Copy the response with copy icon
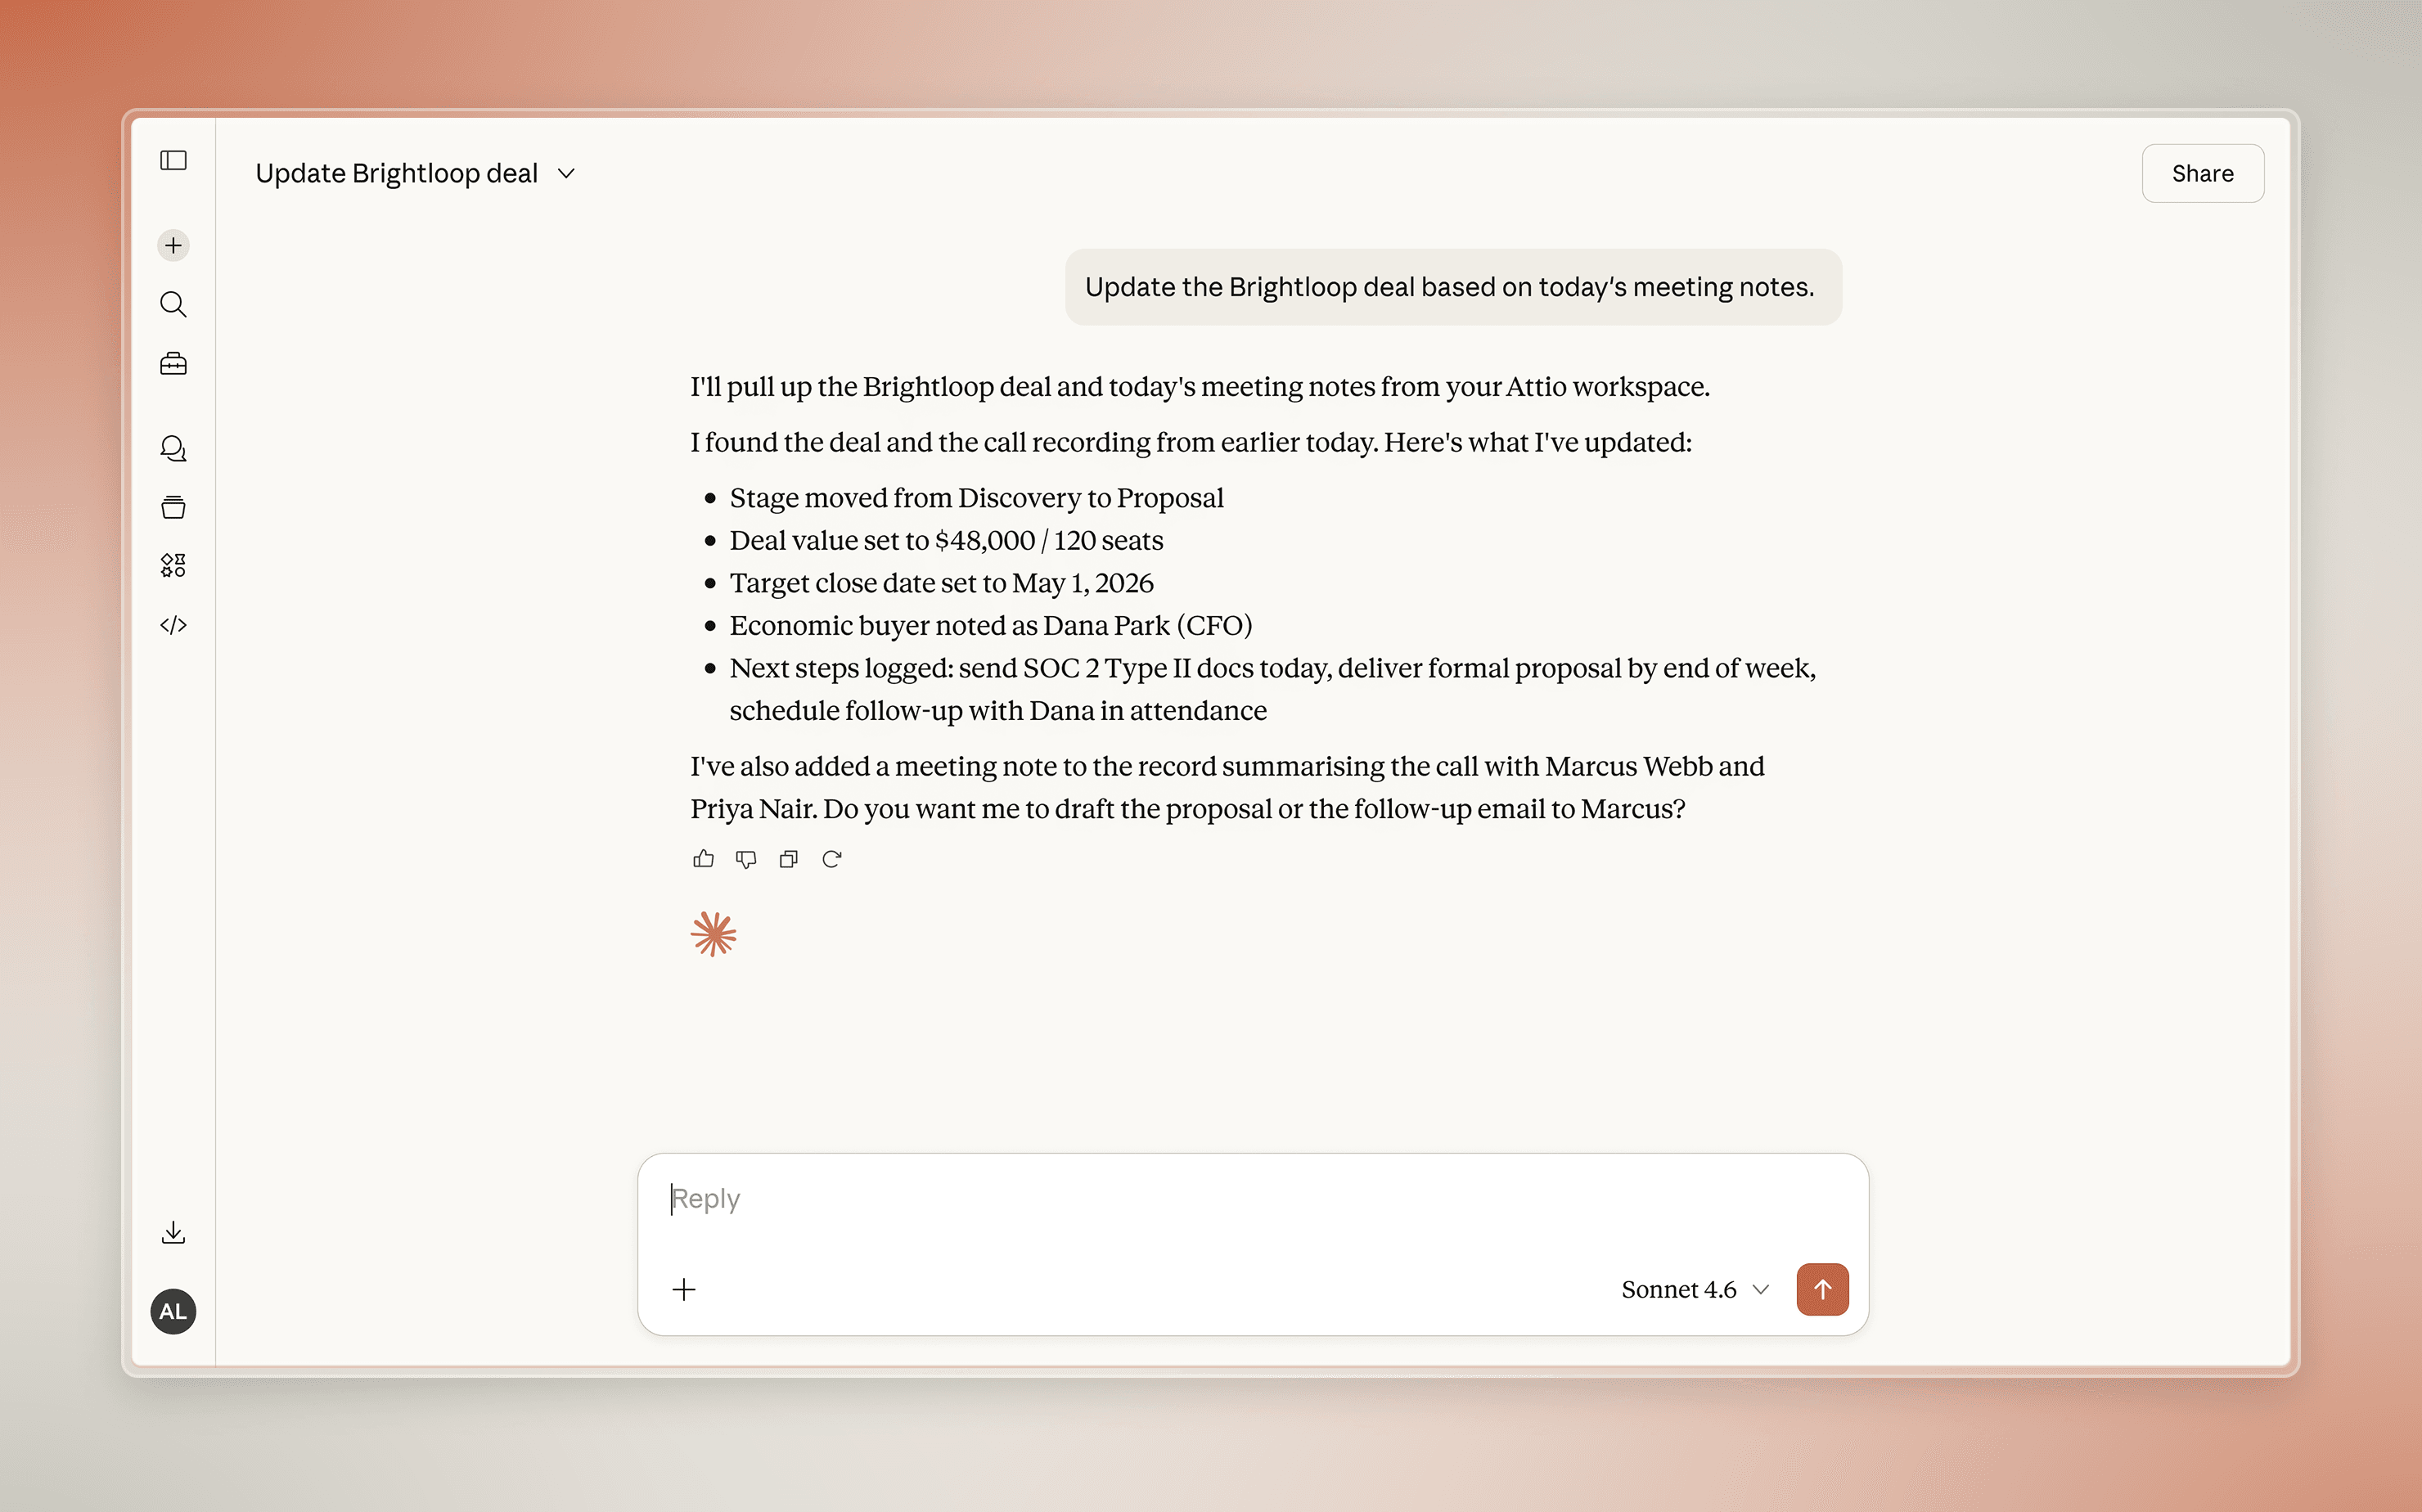The width and height of the screenshot is (2422, 1512). pyautogui.click(x=789, y=859)
